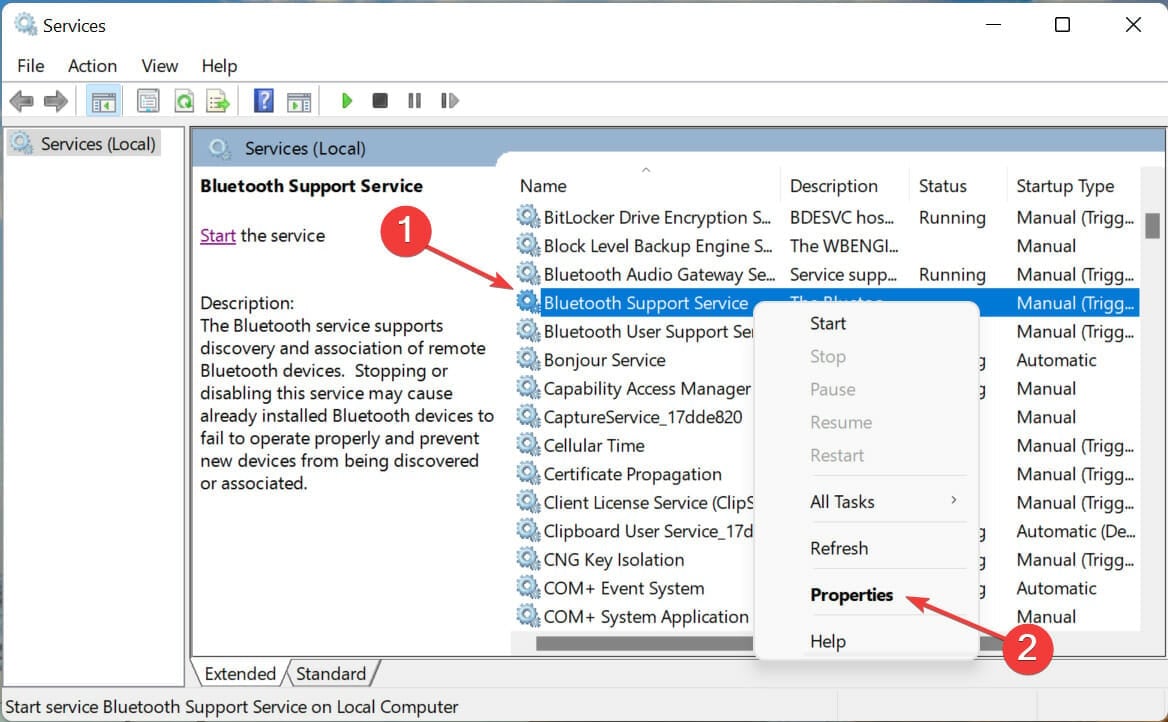Click gear icon beside Certificate Propagation
Viewport: 1168px width, 722px height.
tap(528, 473)
